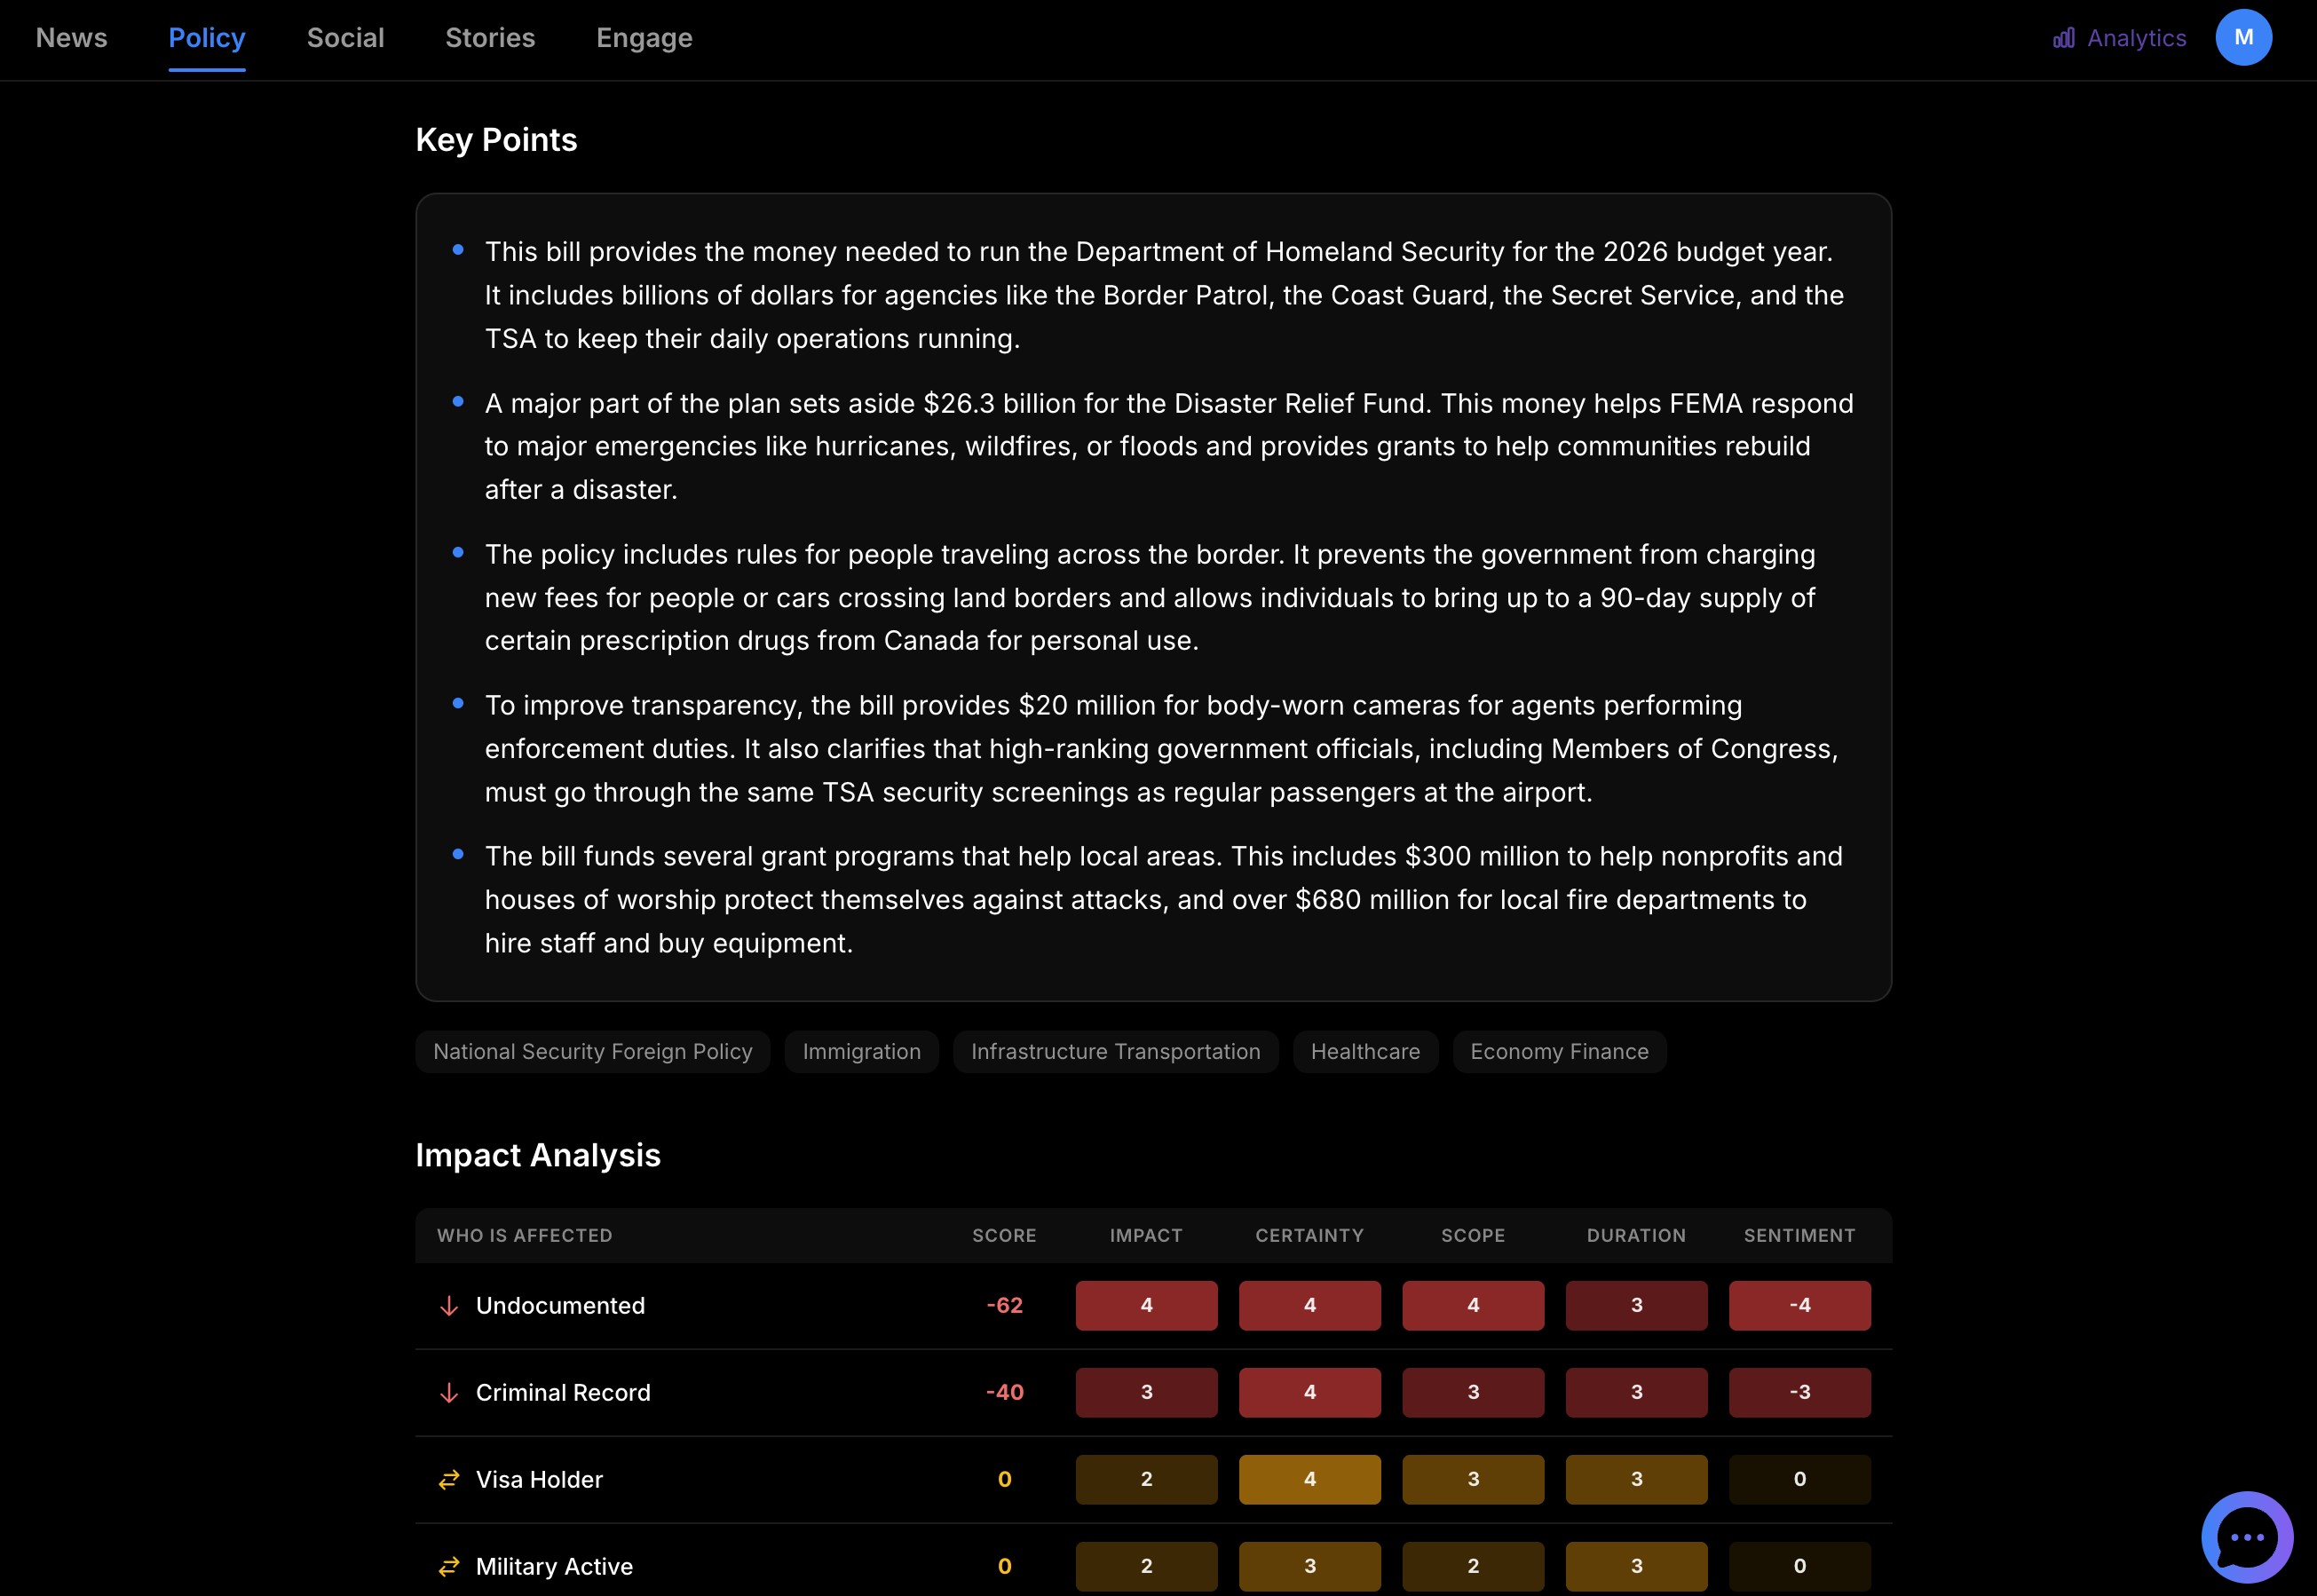
Task: Select the Infrastructure Transportation tag
Action: [x=1115, y=1051]
